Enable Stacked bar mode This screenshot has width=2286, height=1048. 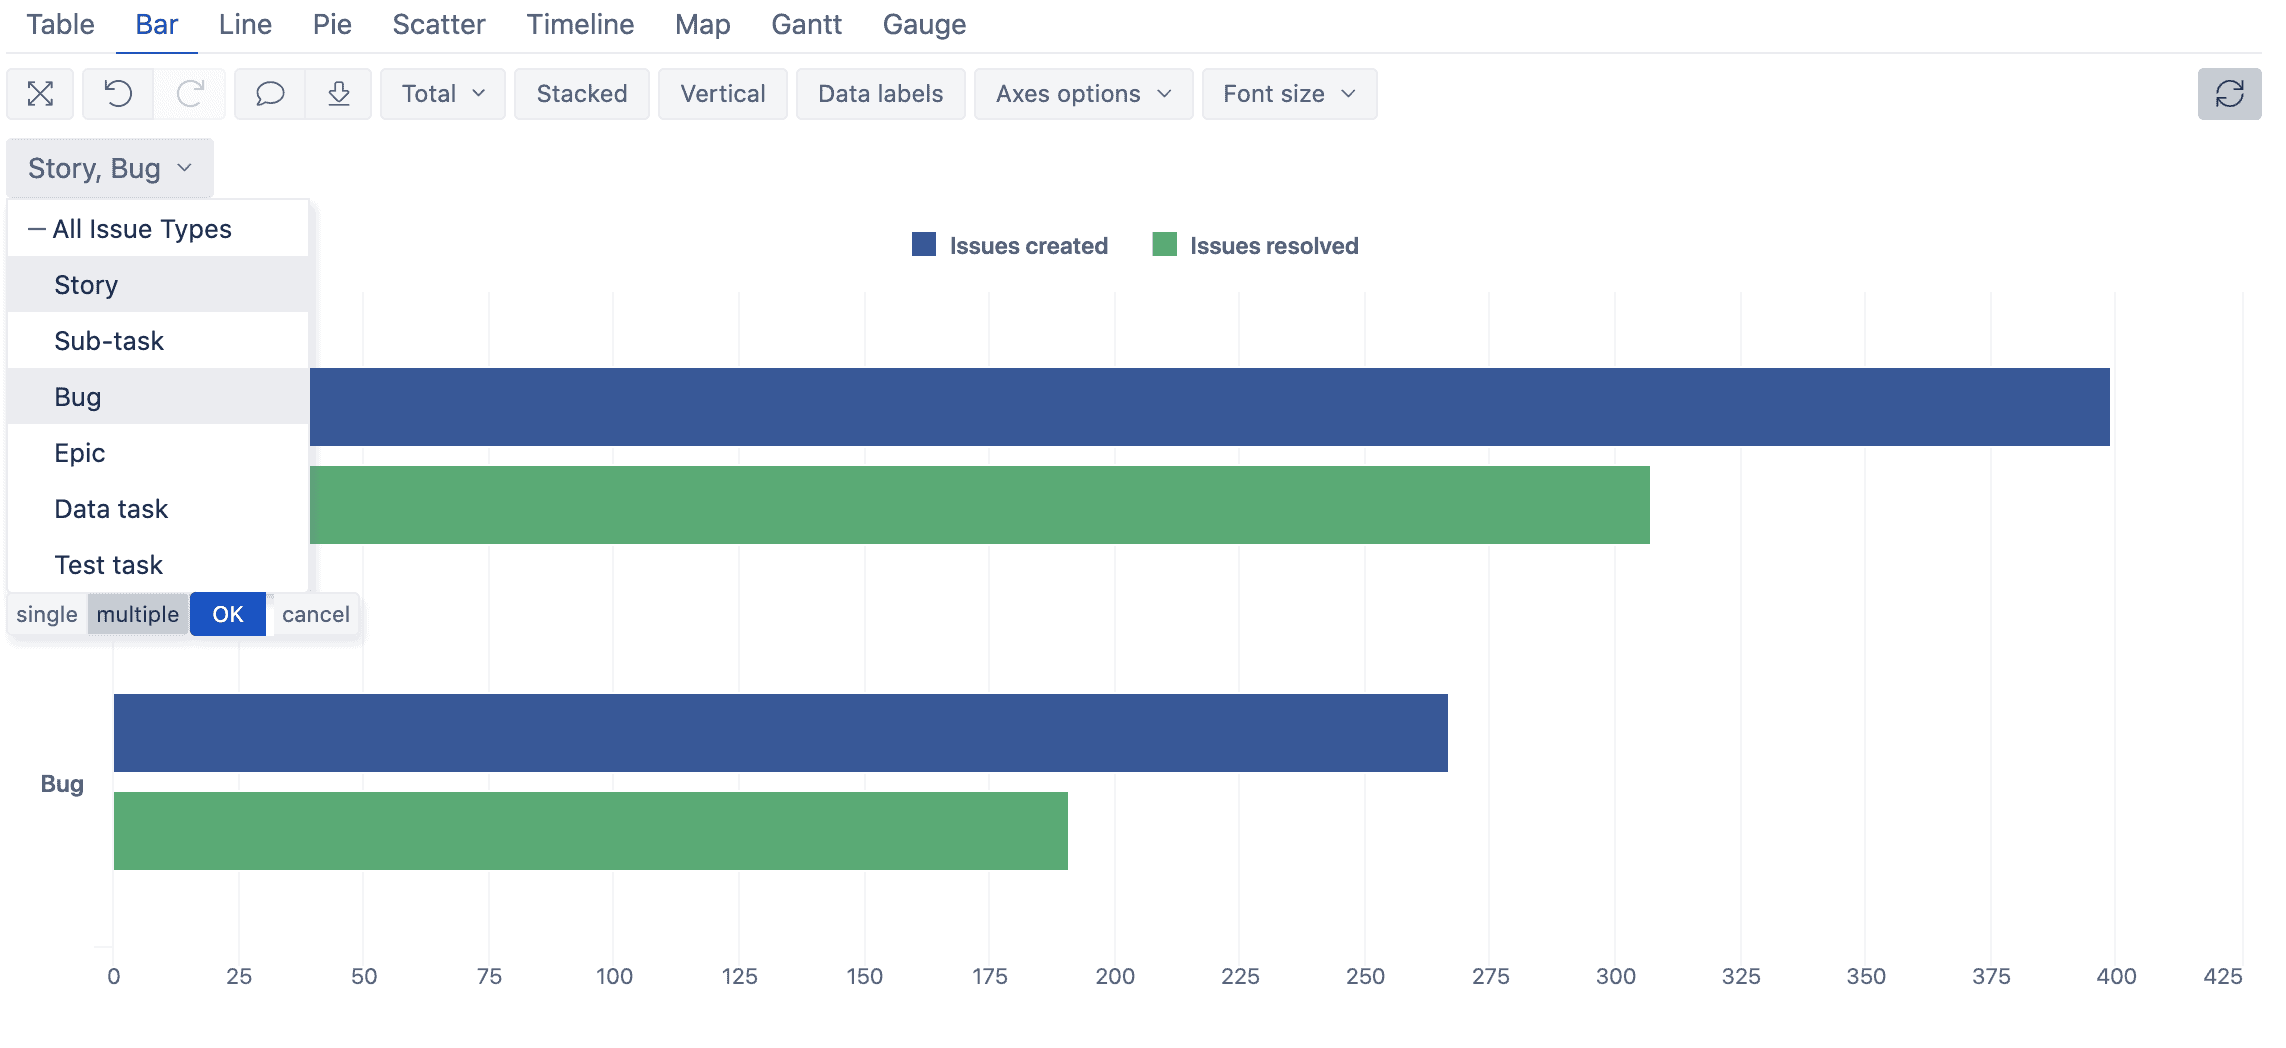[x=581, y=93]
